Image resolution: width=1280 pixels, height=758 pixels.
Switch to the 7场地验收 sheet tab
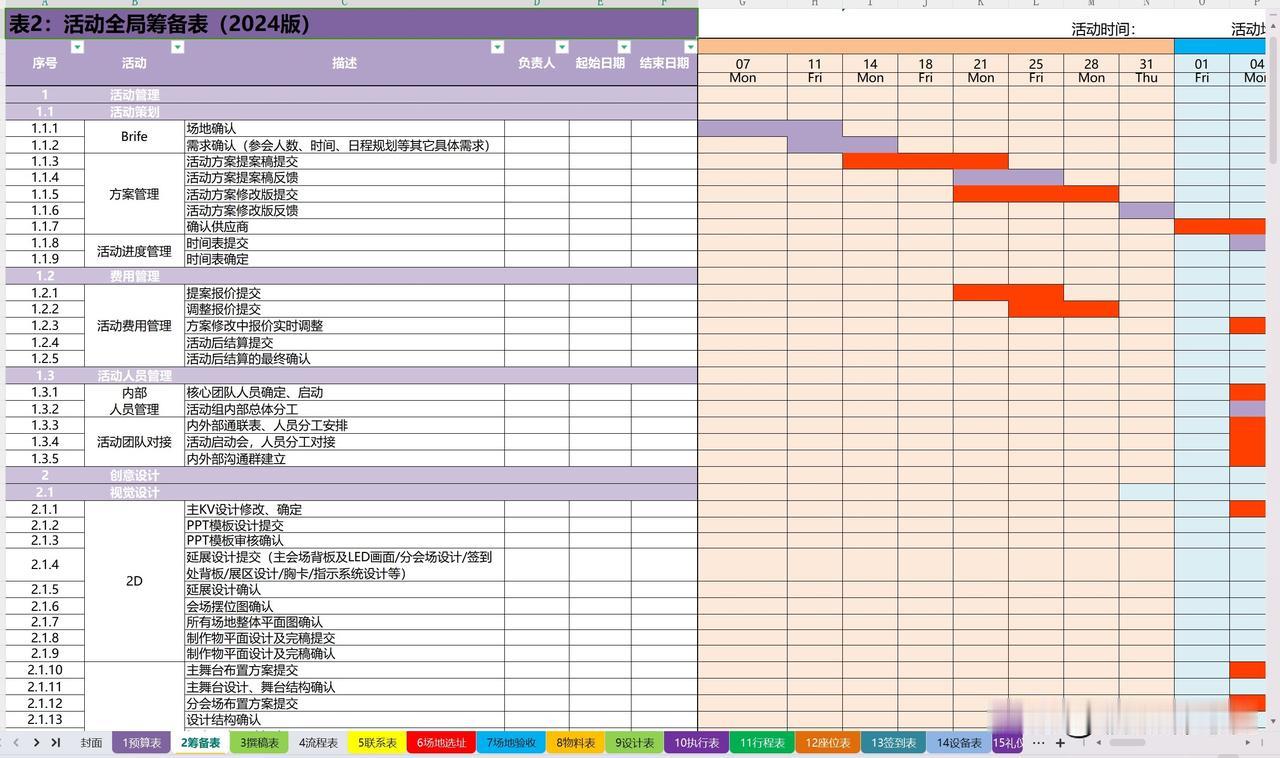pos(511,743)
